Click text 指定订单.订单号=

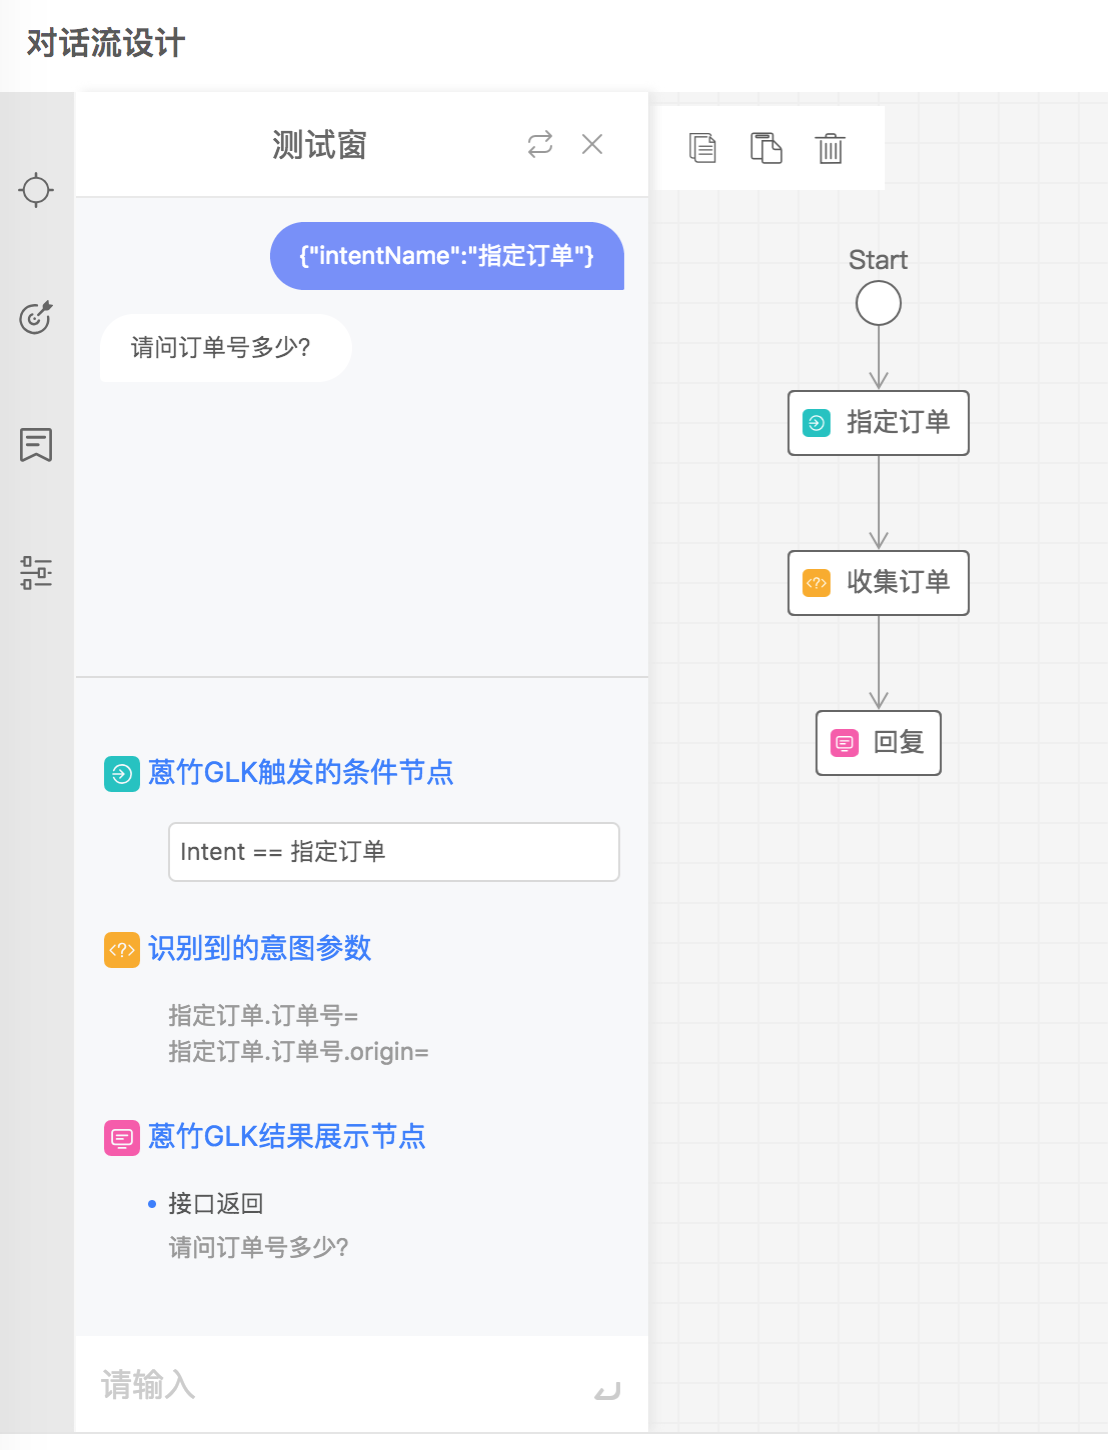(263, 1016)
